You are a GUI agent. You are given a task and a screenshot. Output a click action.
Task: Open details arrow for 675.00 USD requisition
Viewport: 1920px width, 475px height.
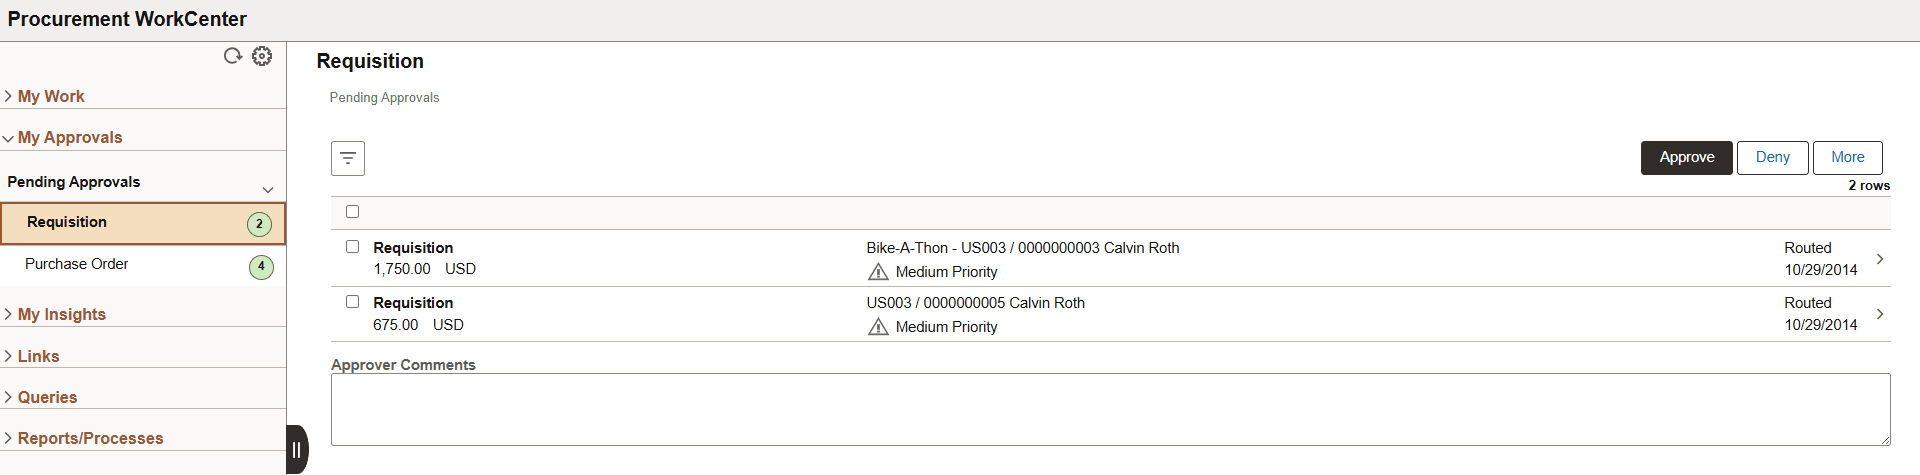(x=1880, y=314)
